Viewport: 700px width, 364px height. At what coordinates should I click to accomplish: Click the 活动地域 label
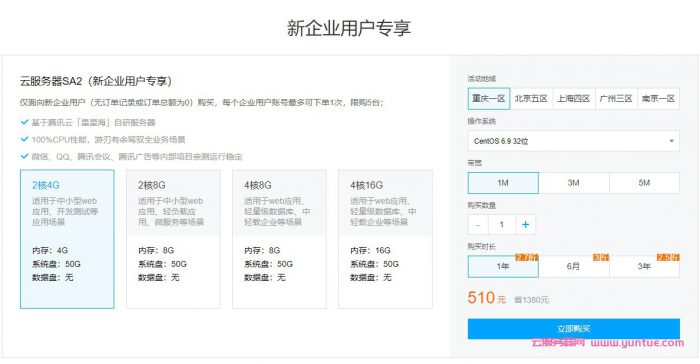click(x=482, y=79)
